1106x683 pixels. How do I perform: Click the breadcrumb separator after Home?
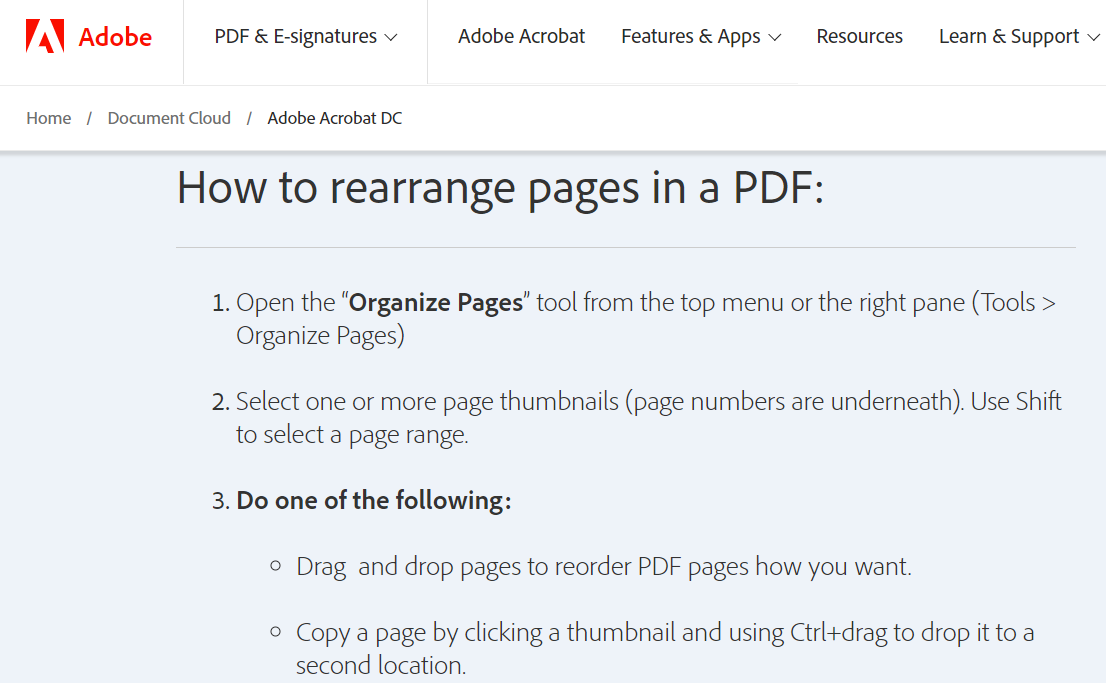(x=88, y=118)
